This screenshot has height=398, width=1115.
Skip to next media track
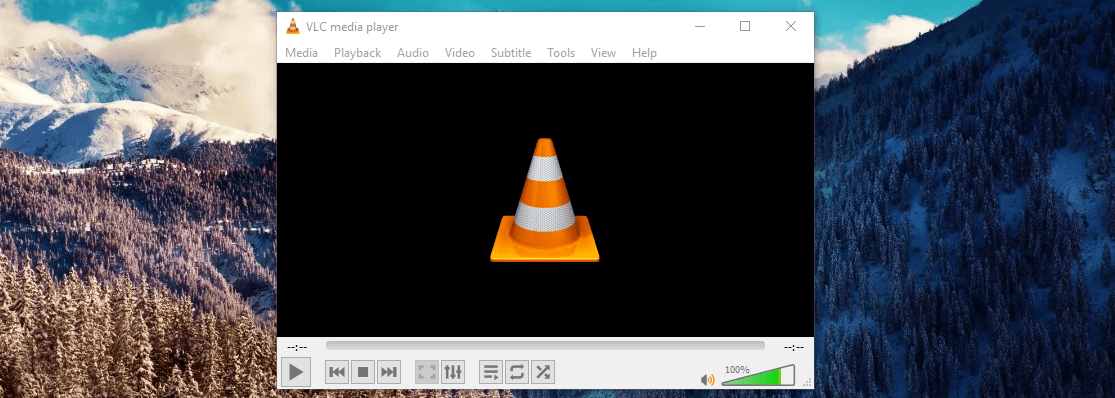pos(388,372)
